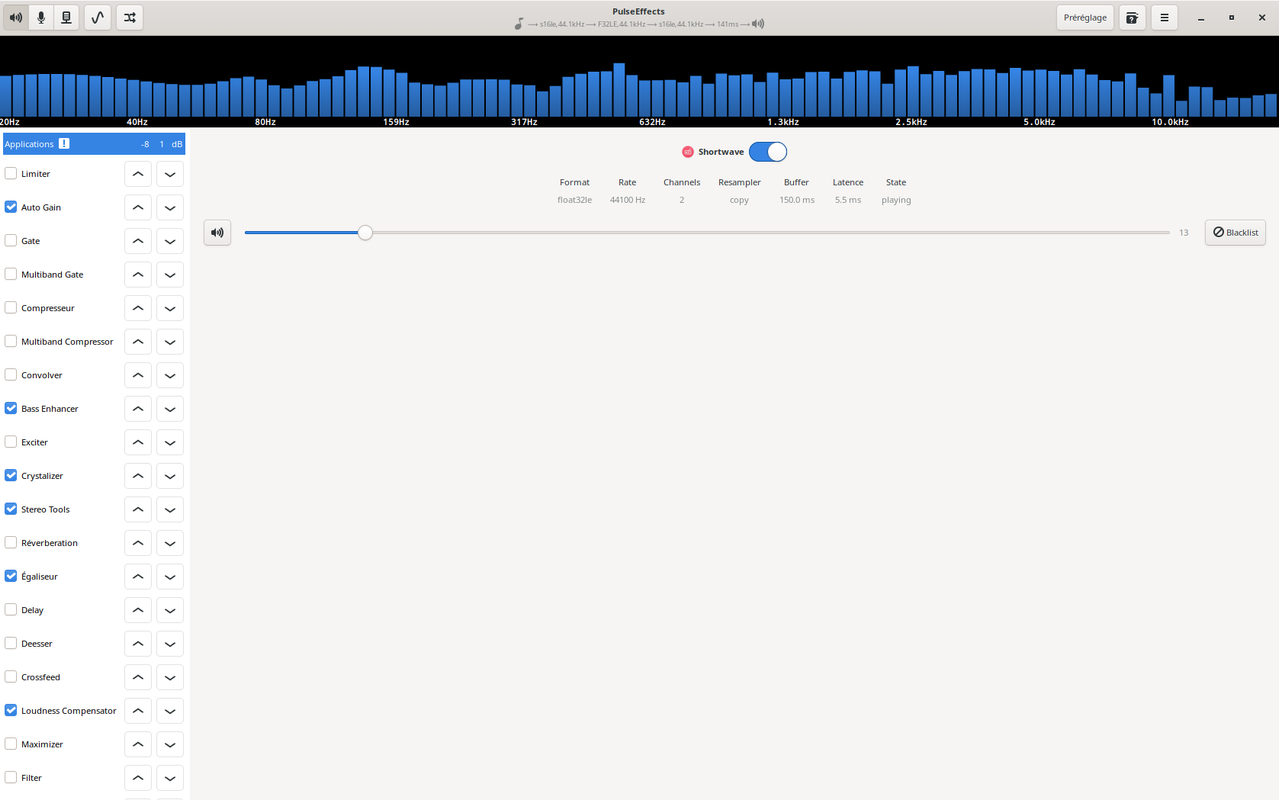The image size is (1279, 800).
Task: Click the PulseEffects title text
Action: [x=639, y=11]
